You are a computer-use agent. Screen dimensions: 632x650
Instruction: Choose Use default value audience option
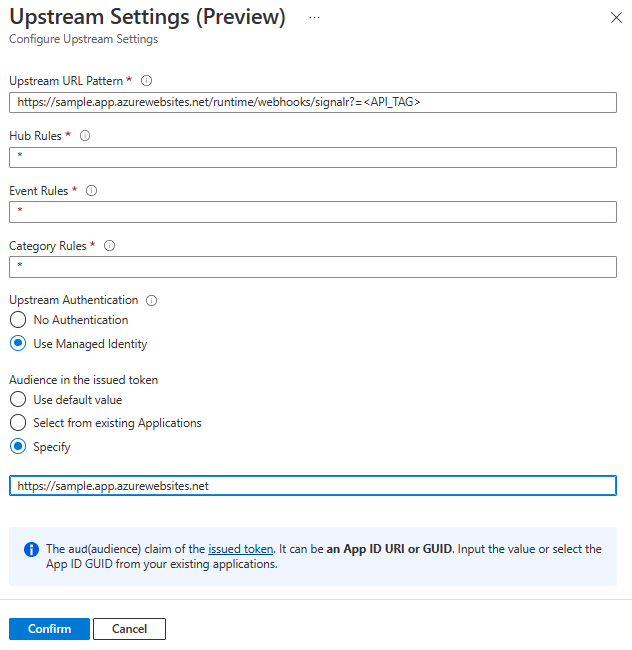[18, 400]
